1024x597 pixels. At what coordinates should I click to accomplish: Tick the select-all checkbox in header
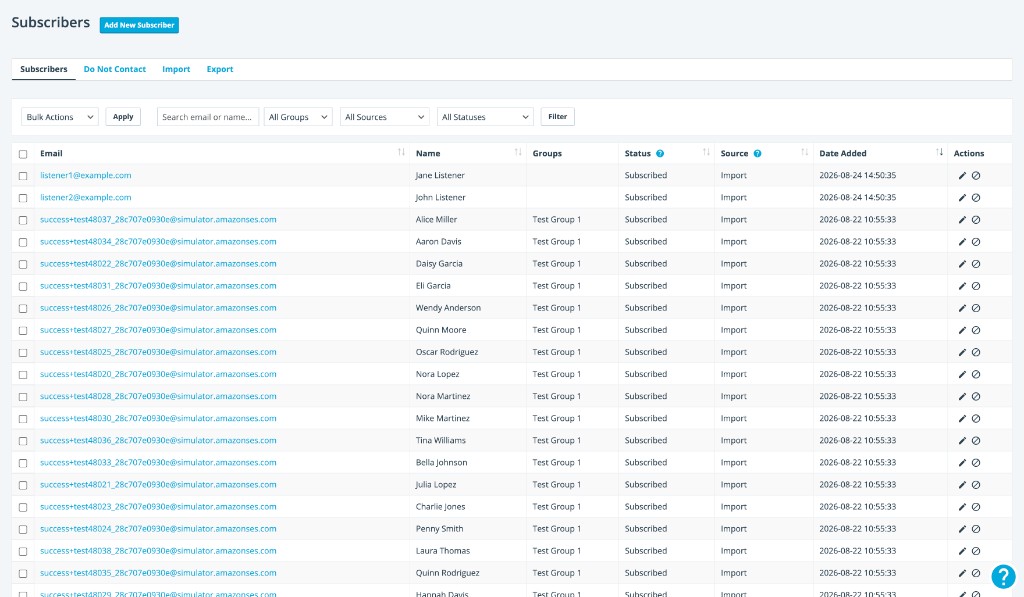[x=23, y=154]
